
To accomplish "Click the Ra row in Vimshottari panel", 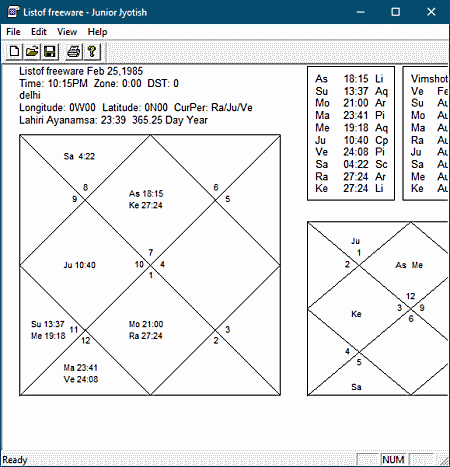I will click(x=429, y=140).
